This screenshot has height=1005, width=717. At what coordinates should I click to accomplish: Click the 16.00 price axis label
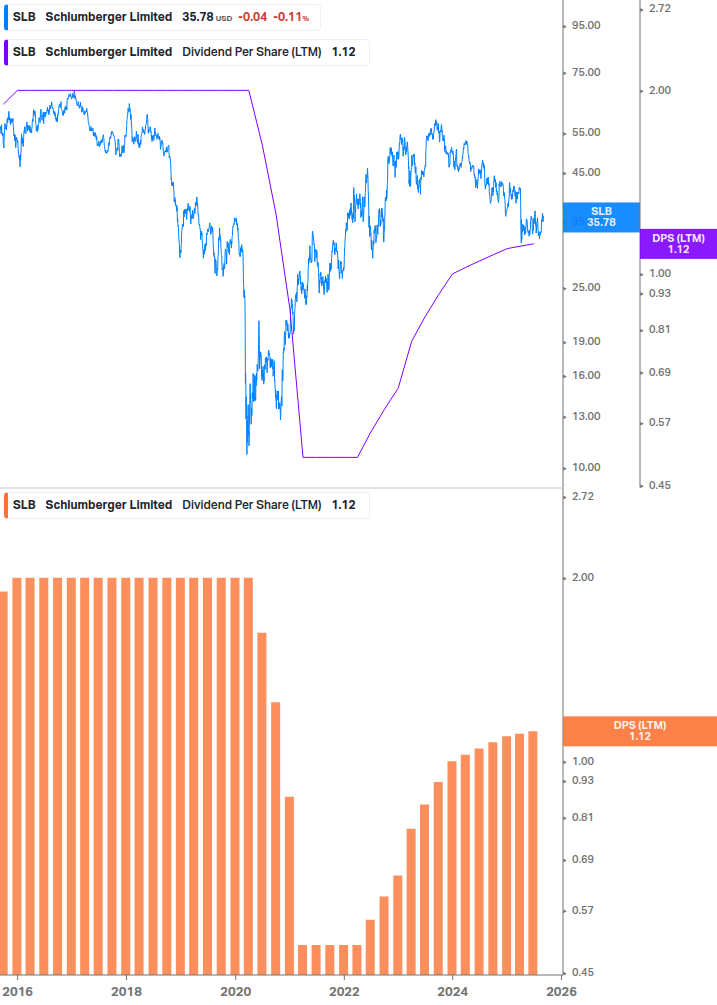[x=586, y=376]
